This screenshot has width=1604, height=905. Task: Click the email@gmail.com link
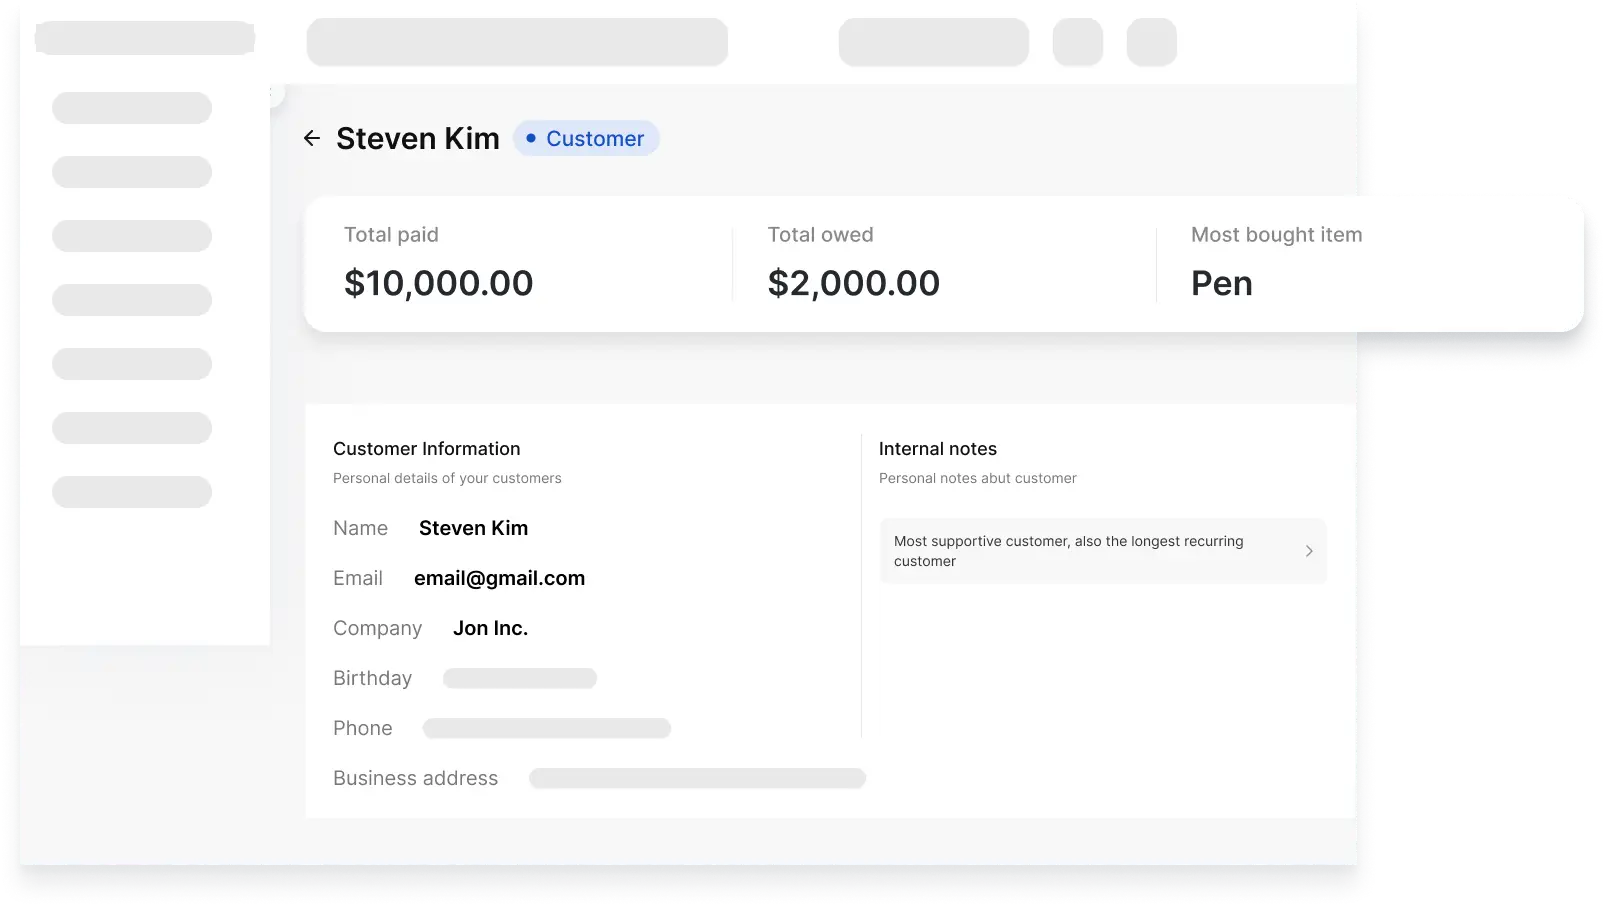click(499, 578)
